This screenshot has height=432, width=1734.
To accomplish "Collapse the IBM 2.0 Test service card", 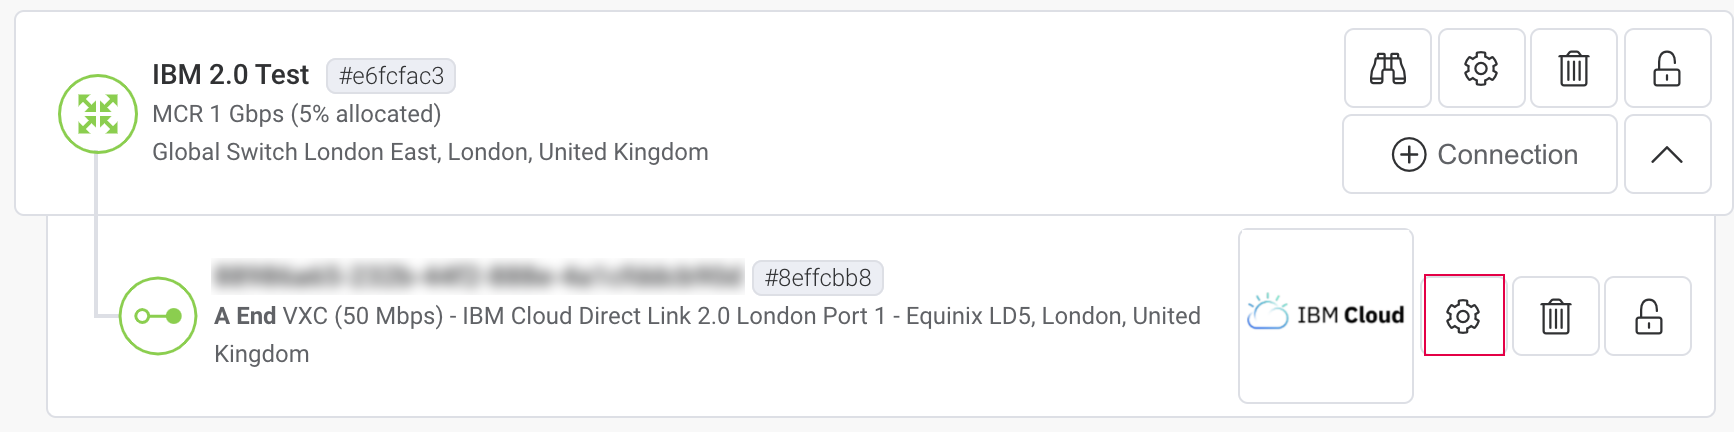I will click(1667, 155).
